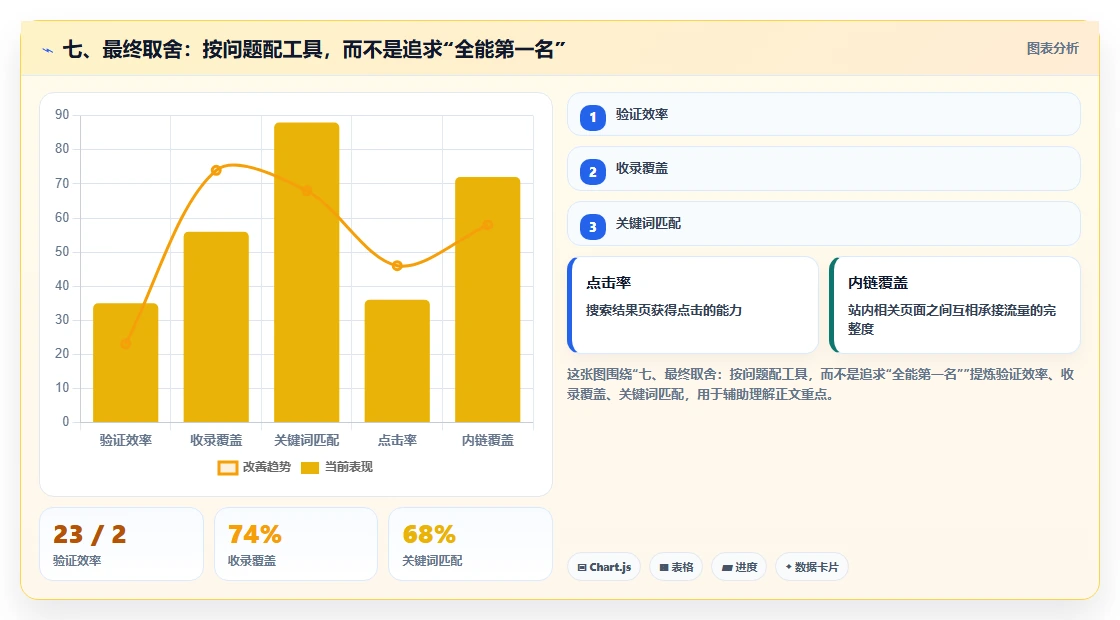Image resolution: width=1120 pixels, height=620 pixels.
Task: Click the 验证效率 bar in chart
Action: point(126,363)
